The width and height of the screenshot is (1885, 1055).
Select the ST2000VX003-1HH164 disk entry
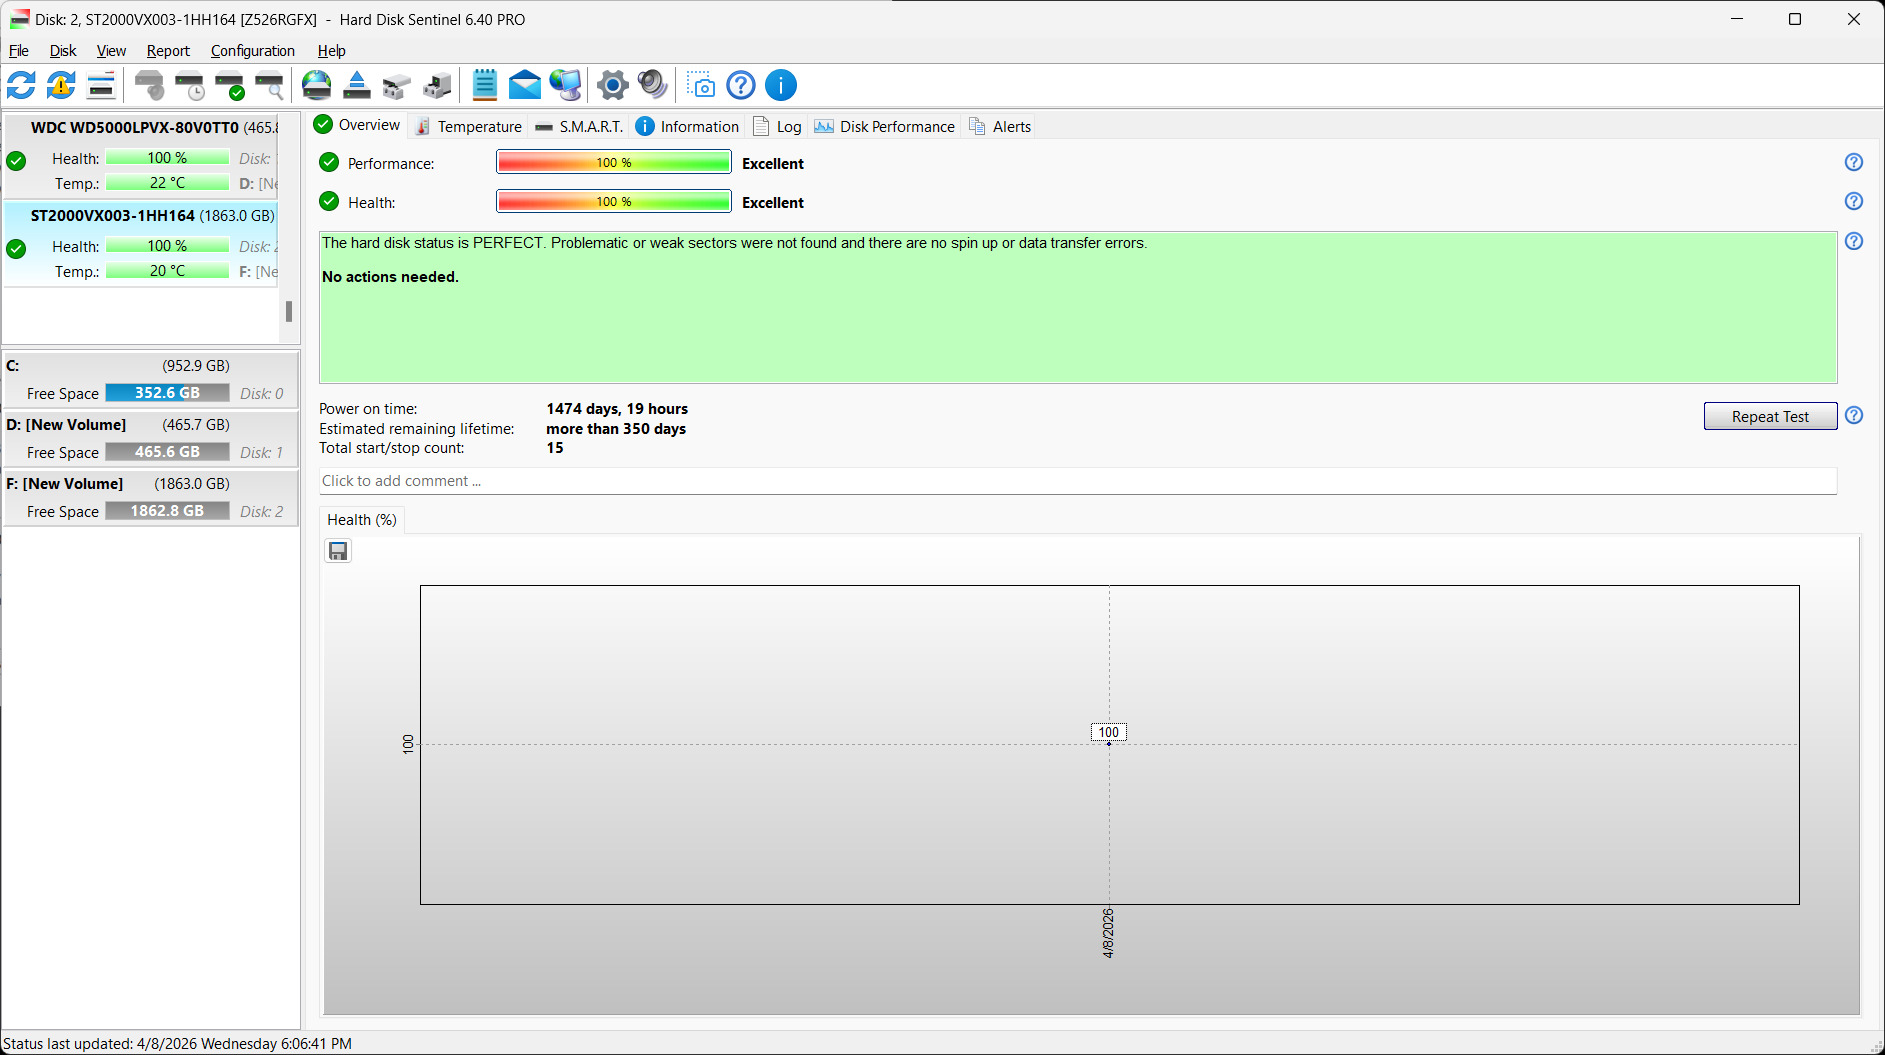(141, 243)
